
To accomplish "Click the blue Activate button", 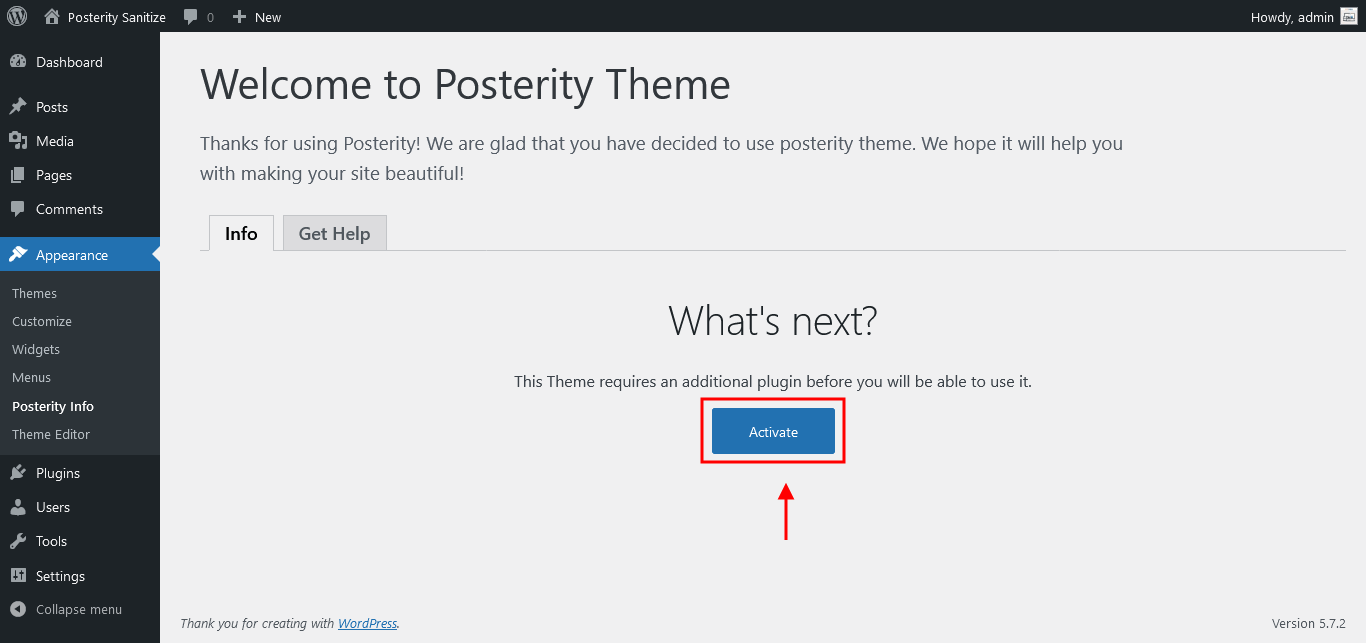I will coord(773,431).
